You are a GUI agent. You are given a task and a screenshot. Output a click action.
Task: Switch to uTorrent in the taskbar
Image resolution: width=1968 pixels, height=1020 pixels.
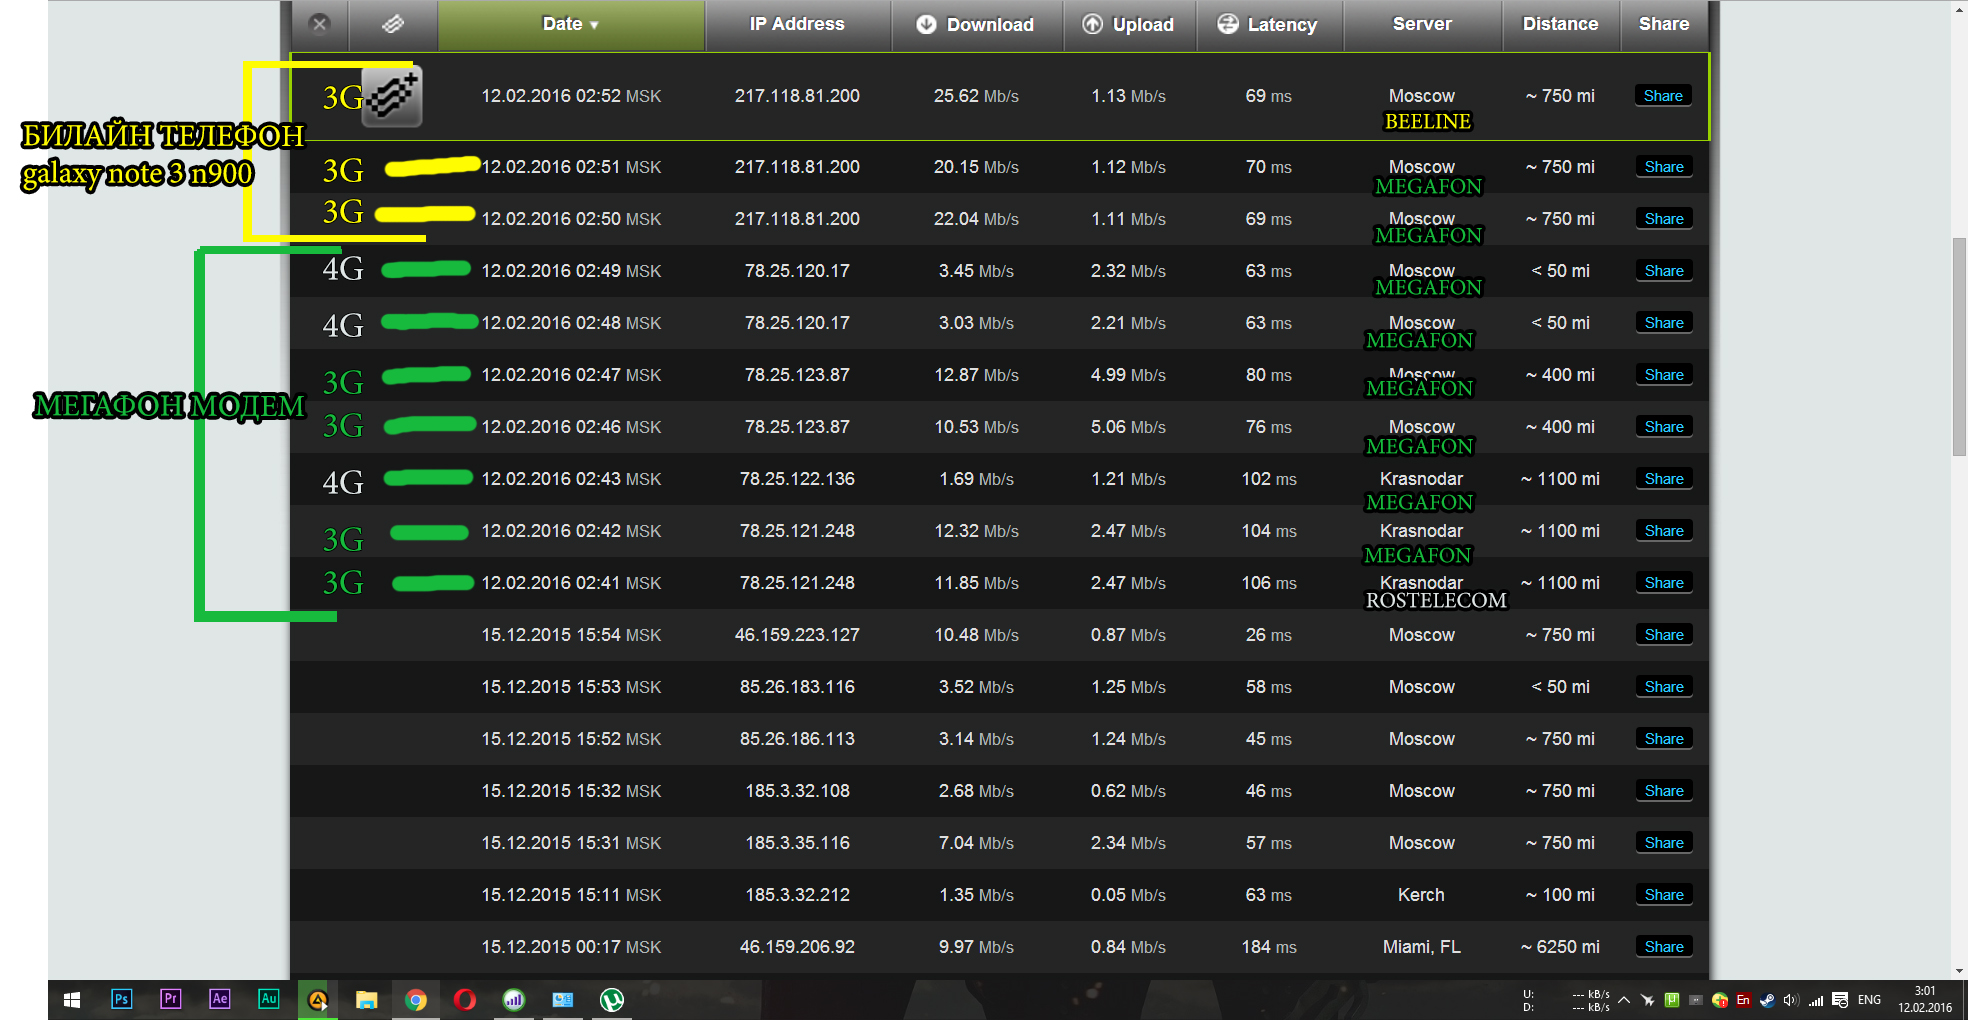click(x=612, y=1000)
